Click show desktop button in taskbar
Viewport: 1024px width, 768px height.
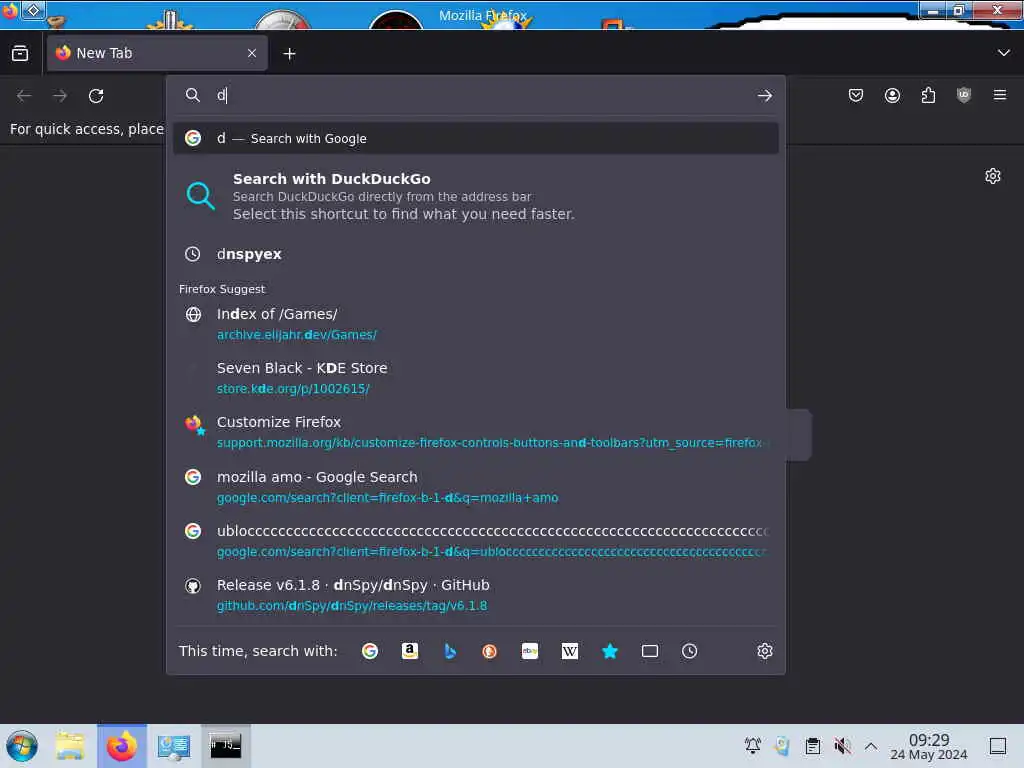[998, 746]
